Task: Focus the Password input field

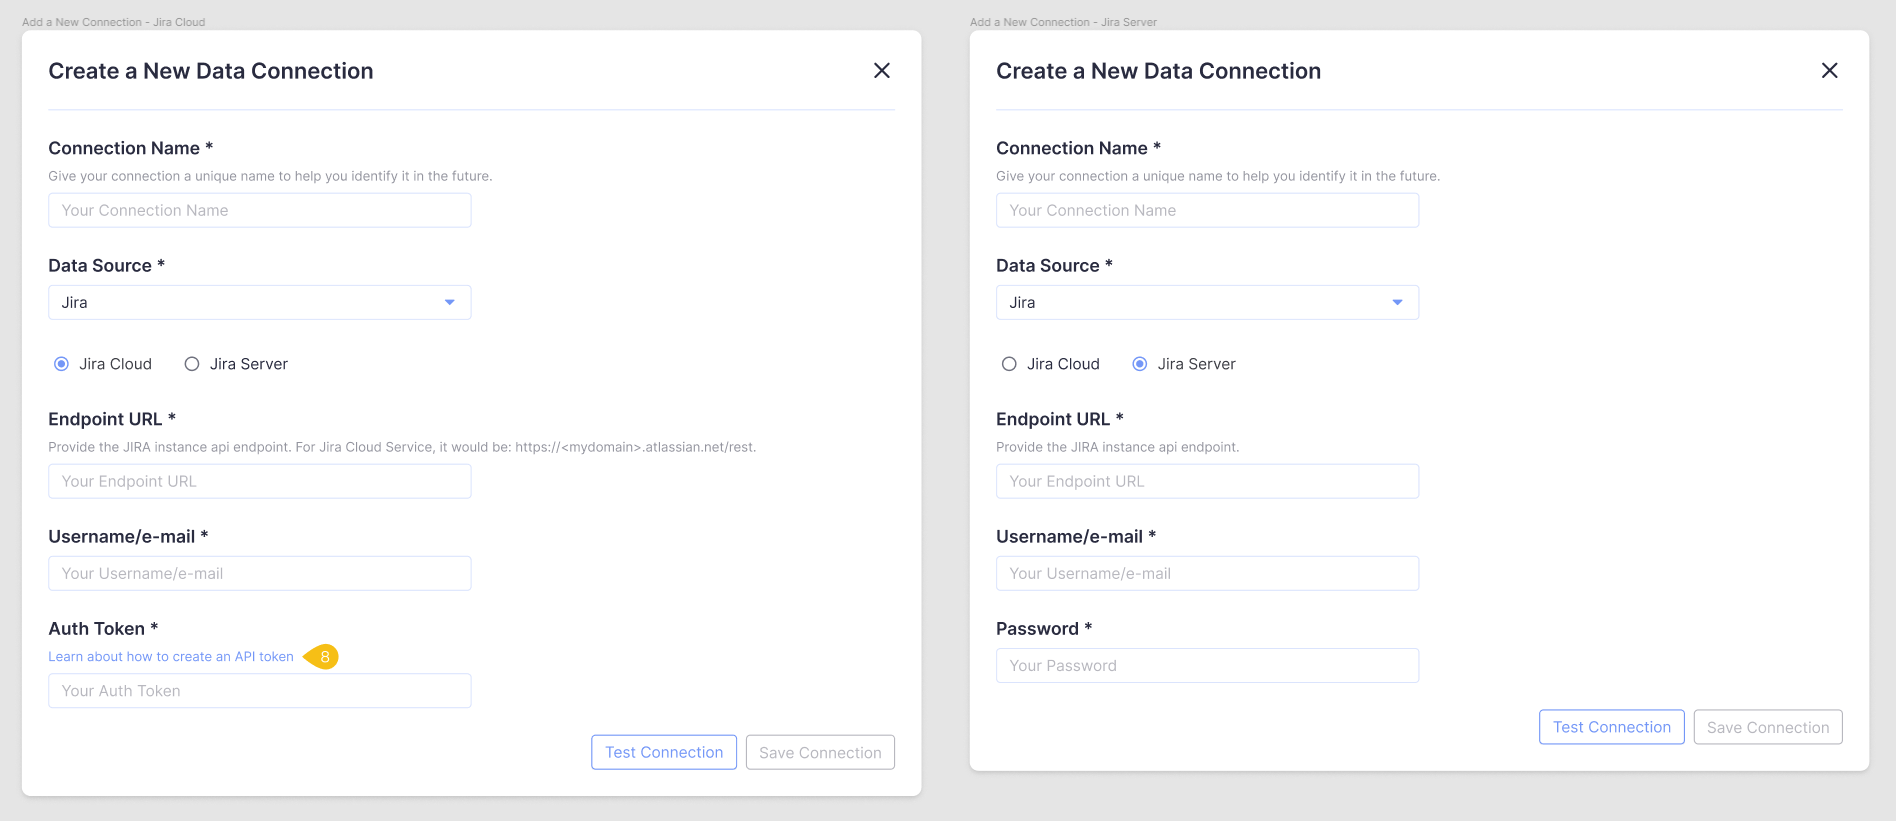Action: point(1207,666)
